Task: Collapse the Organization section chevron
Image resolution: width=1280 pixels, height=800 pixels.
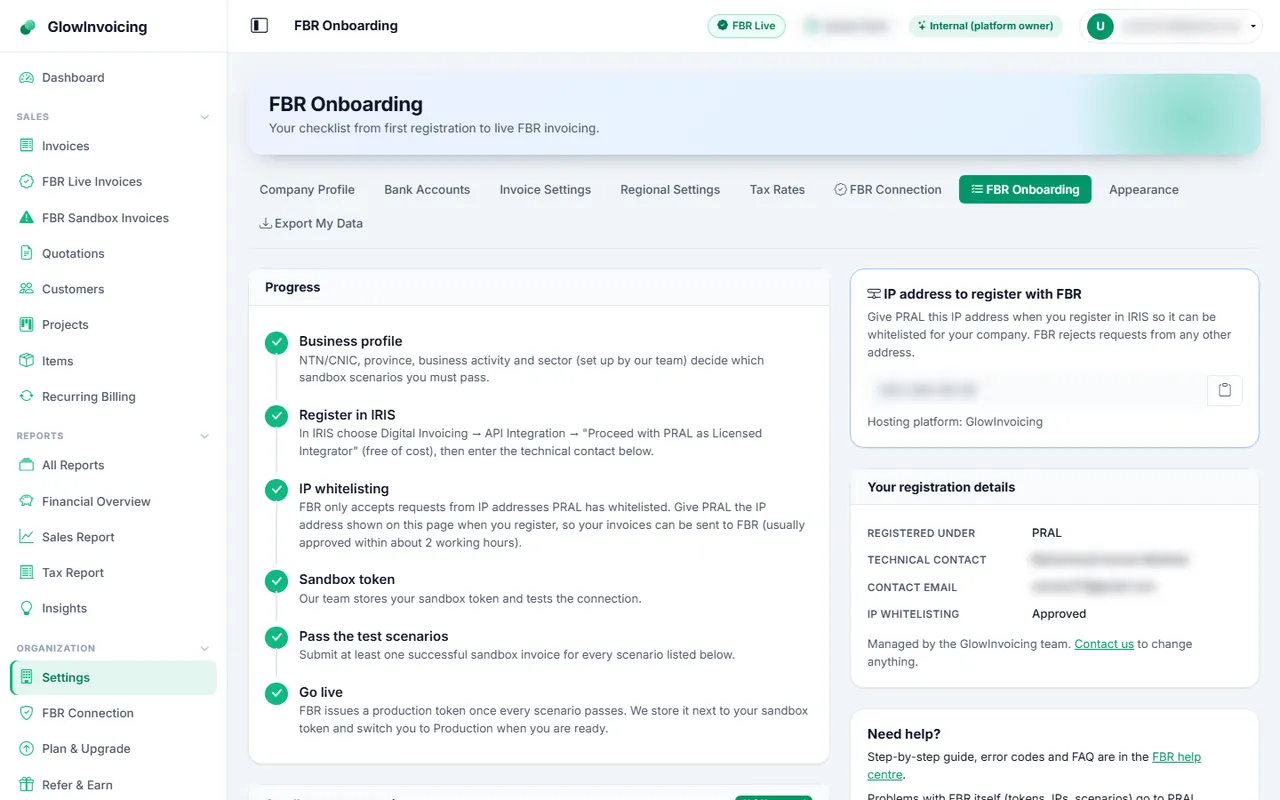Action: tap(205, 649)
